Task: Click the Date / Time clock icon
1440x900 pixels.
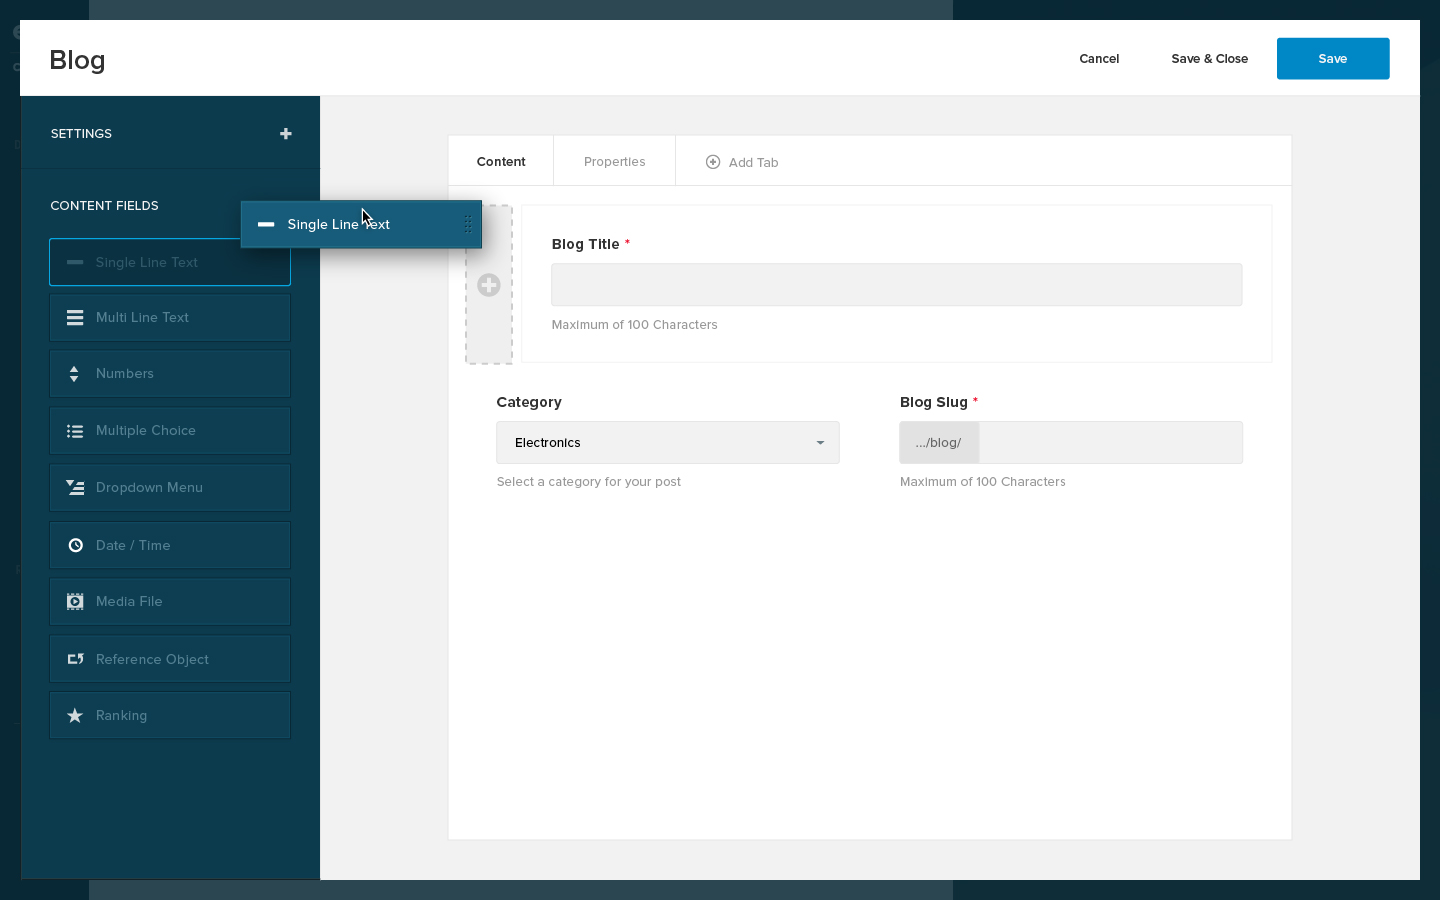Action: point(75,545)
